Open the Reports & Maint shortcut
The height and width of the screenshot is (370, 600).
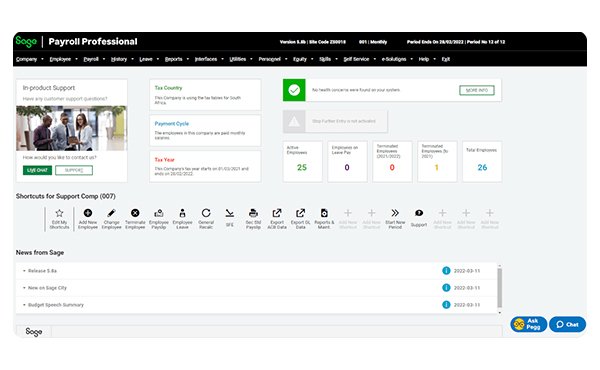pyautogui.click(x=324, y=213)
